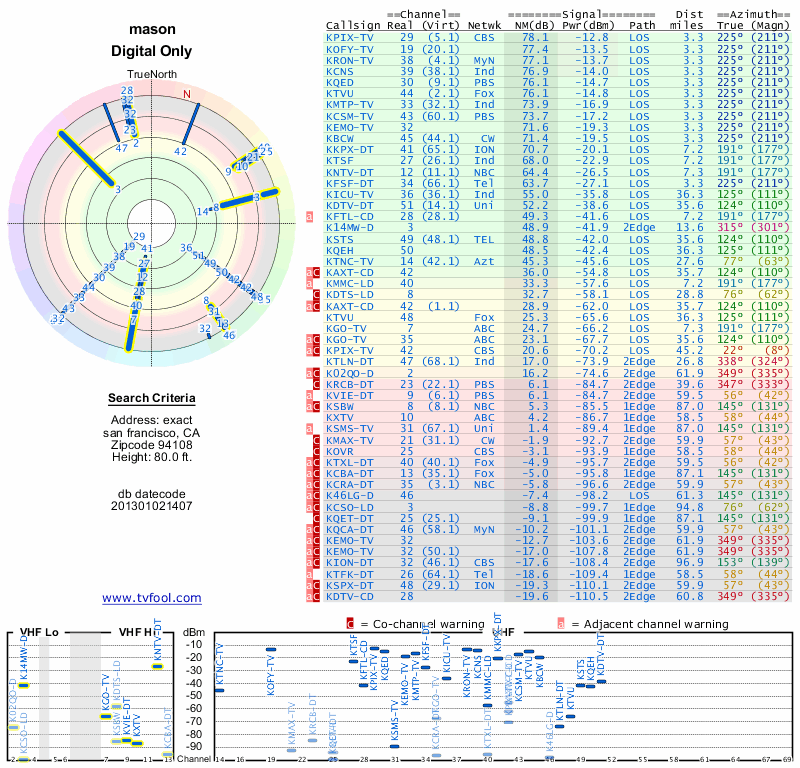Open the KTSF callsign link
The width and height of the screenshot is (800, 768).
point(340,160)
